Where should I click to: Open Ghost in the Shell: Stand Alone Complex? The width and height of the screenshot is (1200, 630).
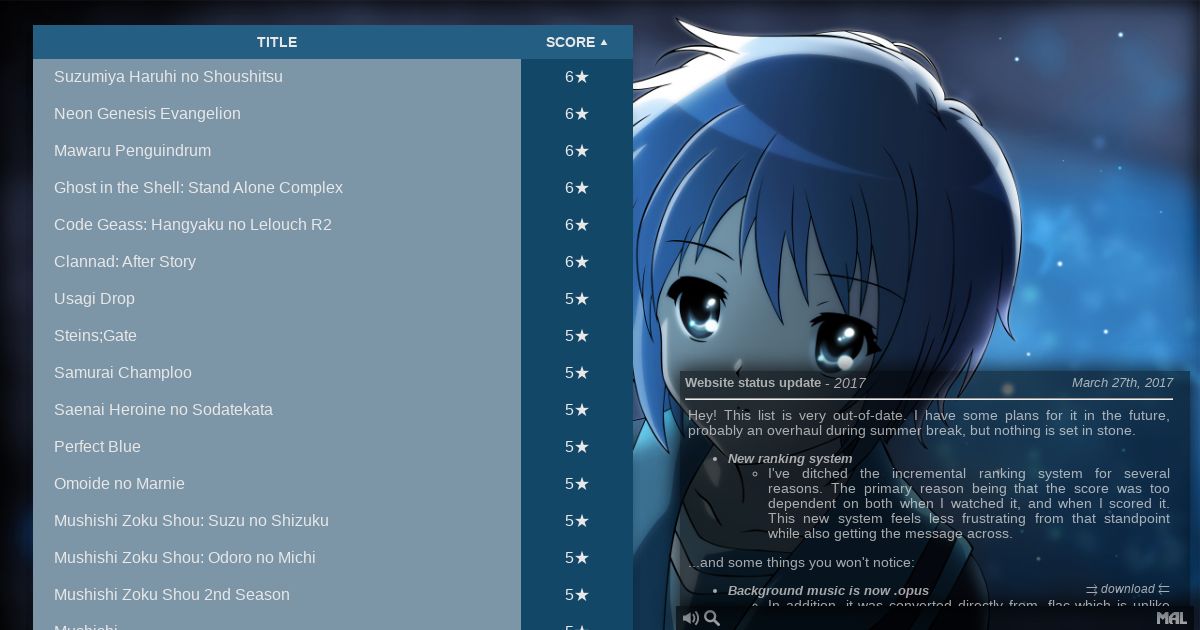198,188
